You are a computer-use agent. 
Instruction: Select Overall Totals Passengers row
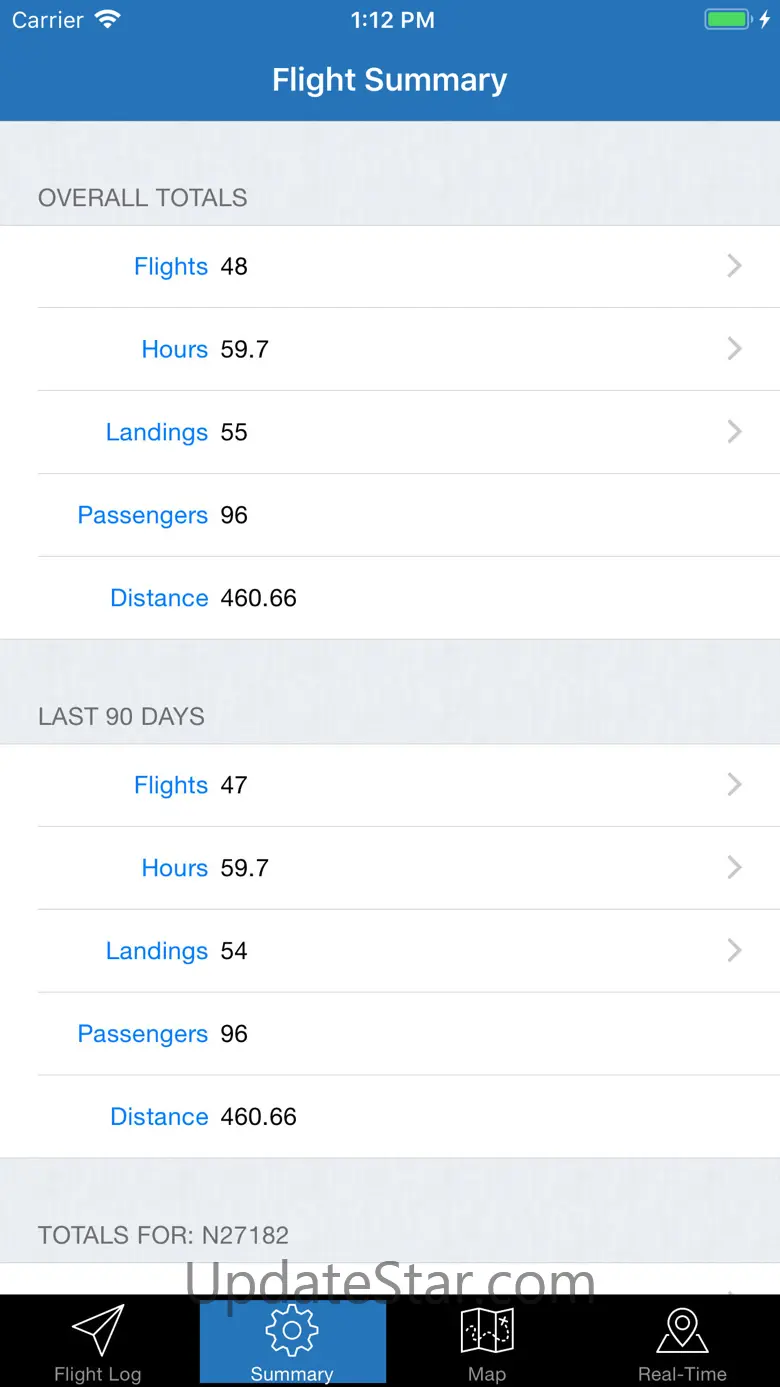[390, 515]
